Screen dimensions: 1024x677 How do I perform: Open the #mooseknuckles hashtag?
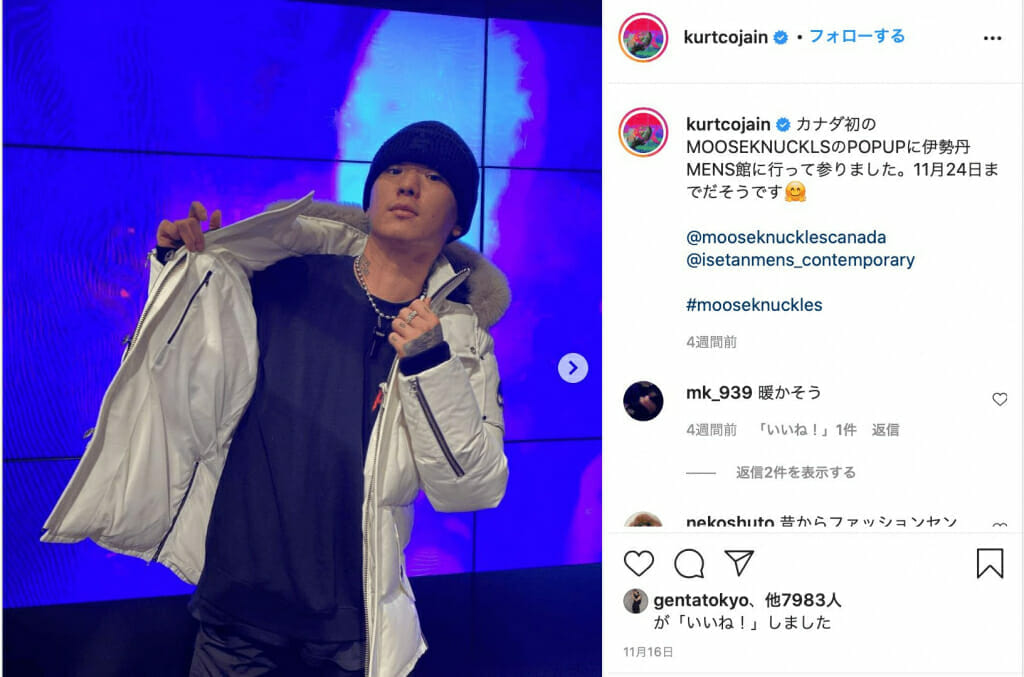point(754,305)
